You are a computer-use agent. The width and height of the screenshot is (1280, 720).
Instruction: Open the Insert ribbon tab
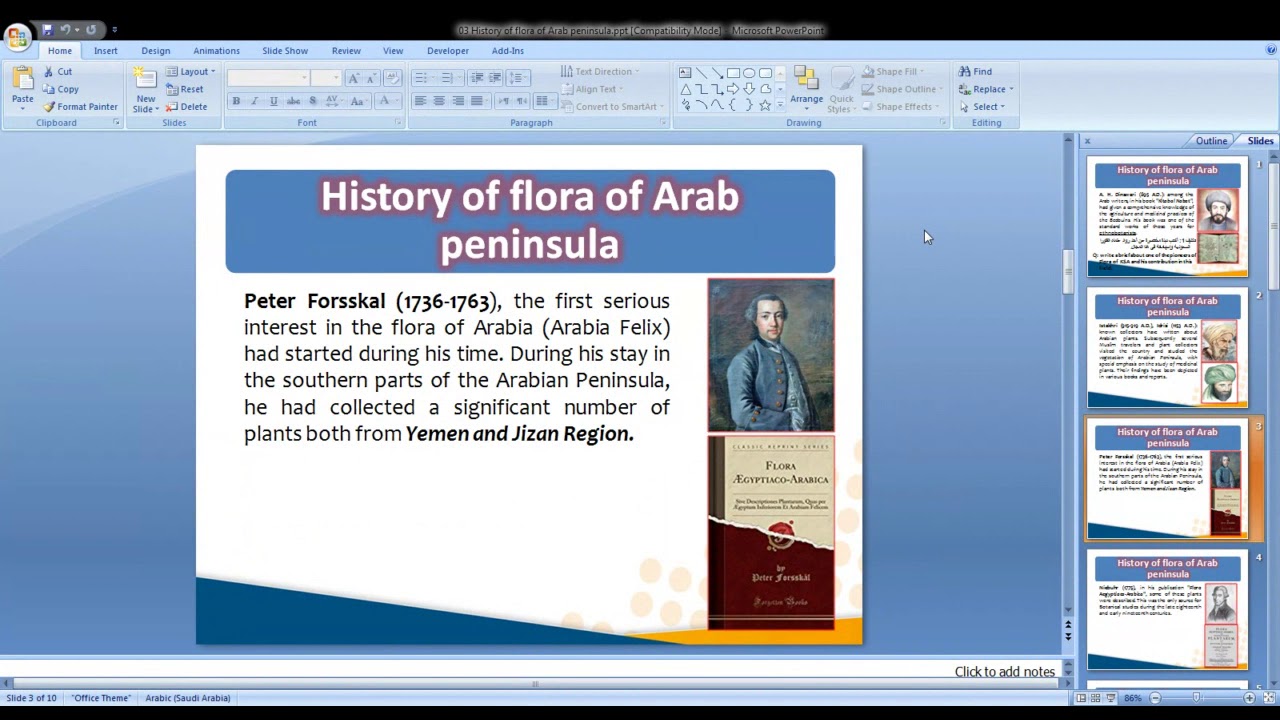(x=106, y=51)
